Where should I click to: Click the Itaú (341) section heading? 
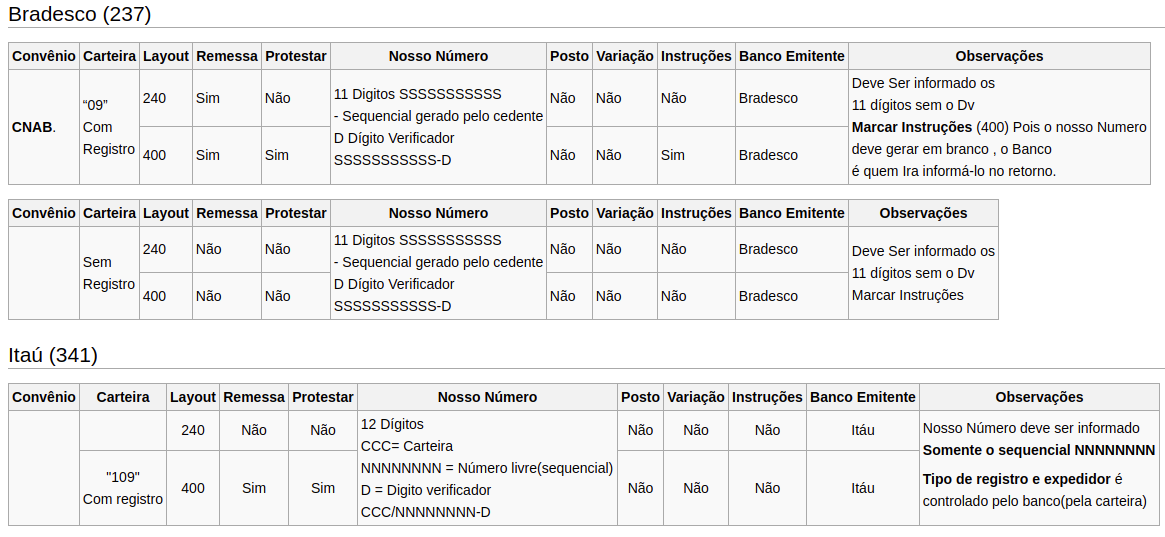coord(53,356)
